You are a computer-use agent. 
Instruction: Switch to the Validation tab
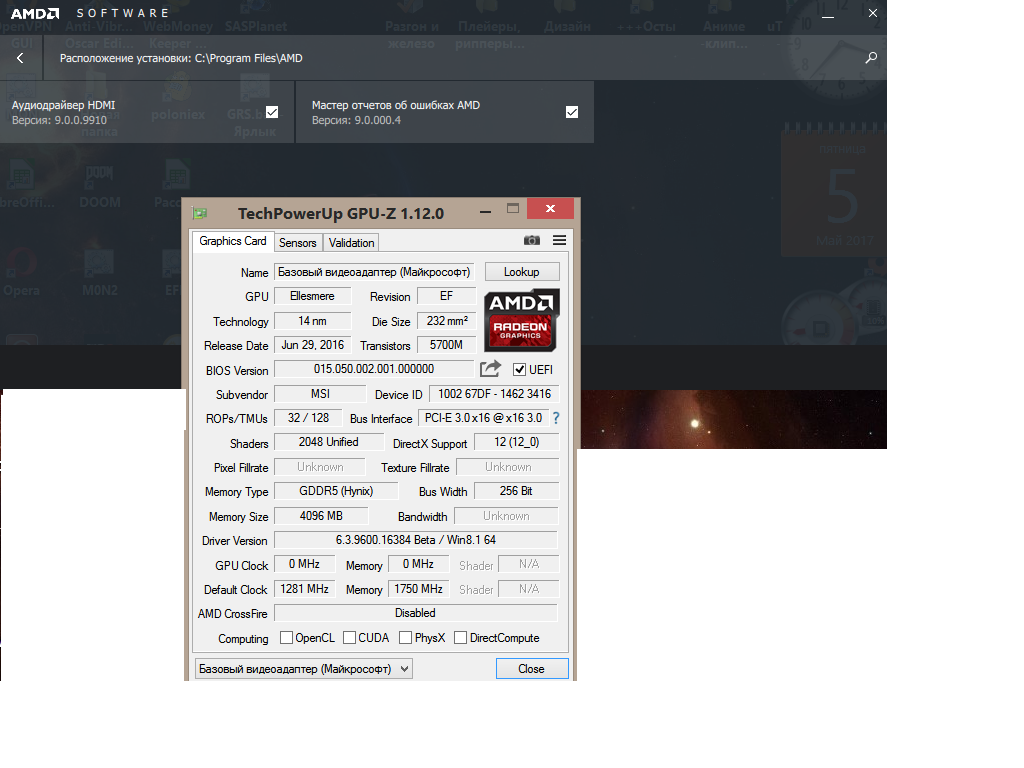351,242
